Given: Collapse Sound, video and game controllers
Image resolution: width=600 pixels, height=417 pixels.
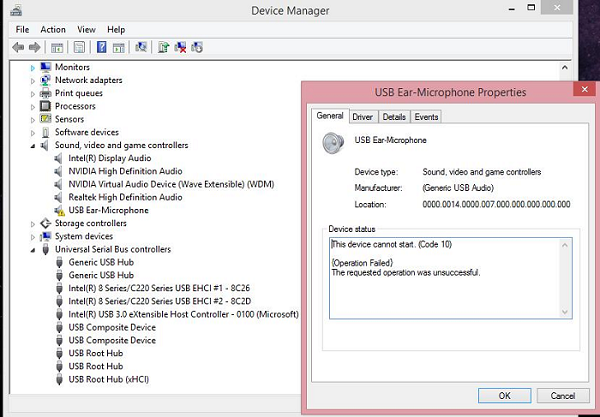Looking at the screenshot, I should click(x=33, y=146).
